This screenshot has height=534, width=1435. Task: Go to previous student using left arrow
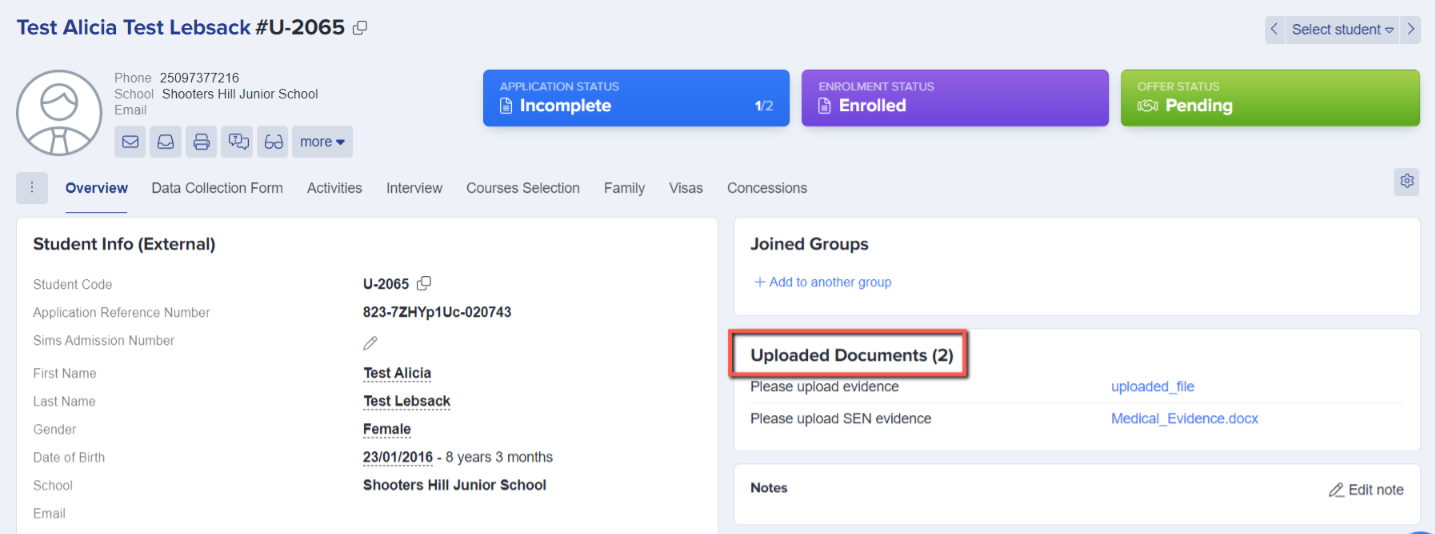click(1274, 29)
